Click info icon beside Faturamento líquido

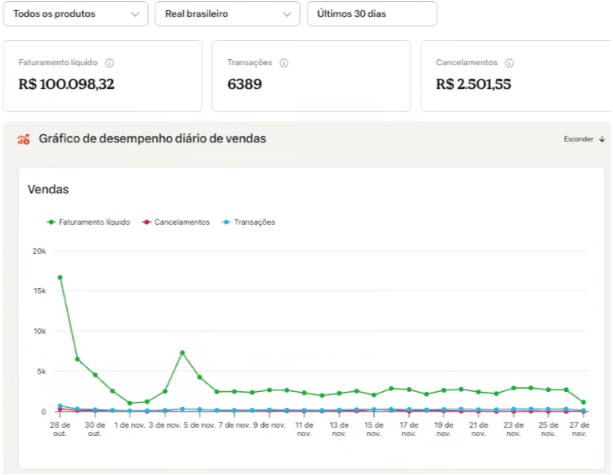click(x=109, y=63)
